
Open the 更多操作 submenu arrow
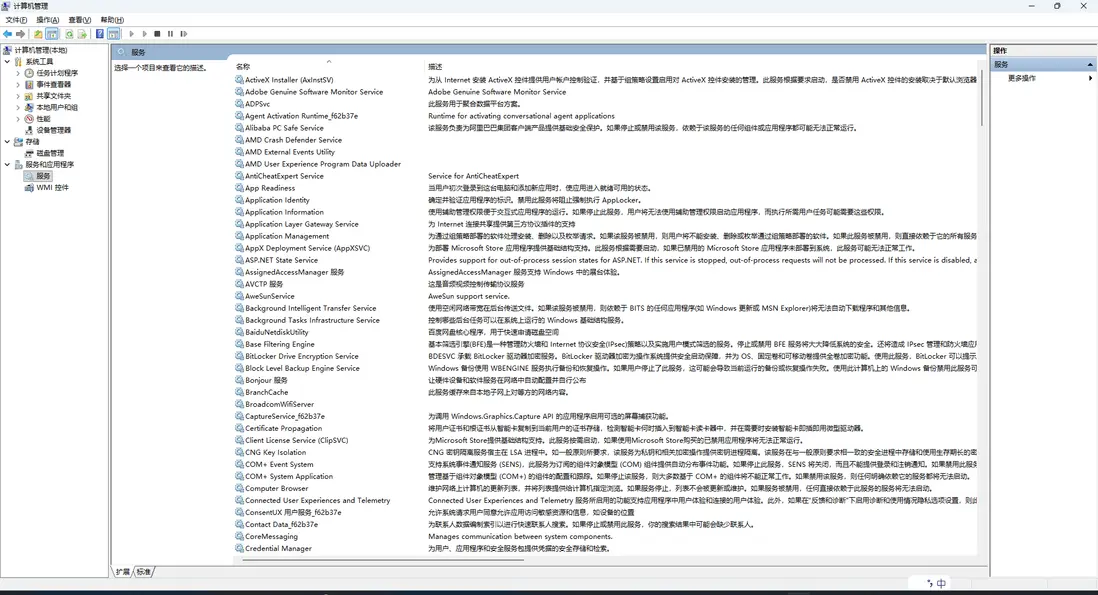(x=1090, y=78)
